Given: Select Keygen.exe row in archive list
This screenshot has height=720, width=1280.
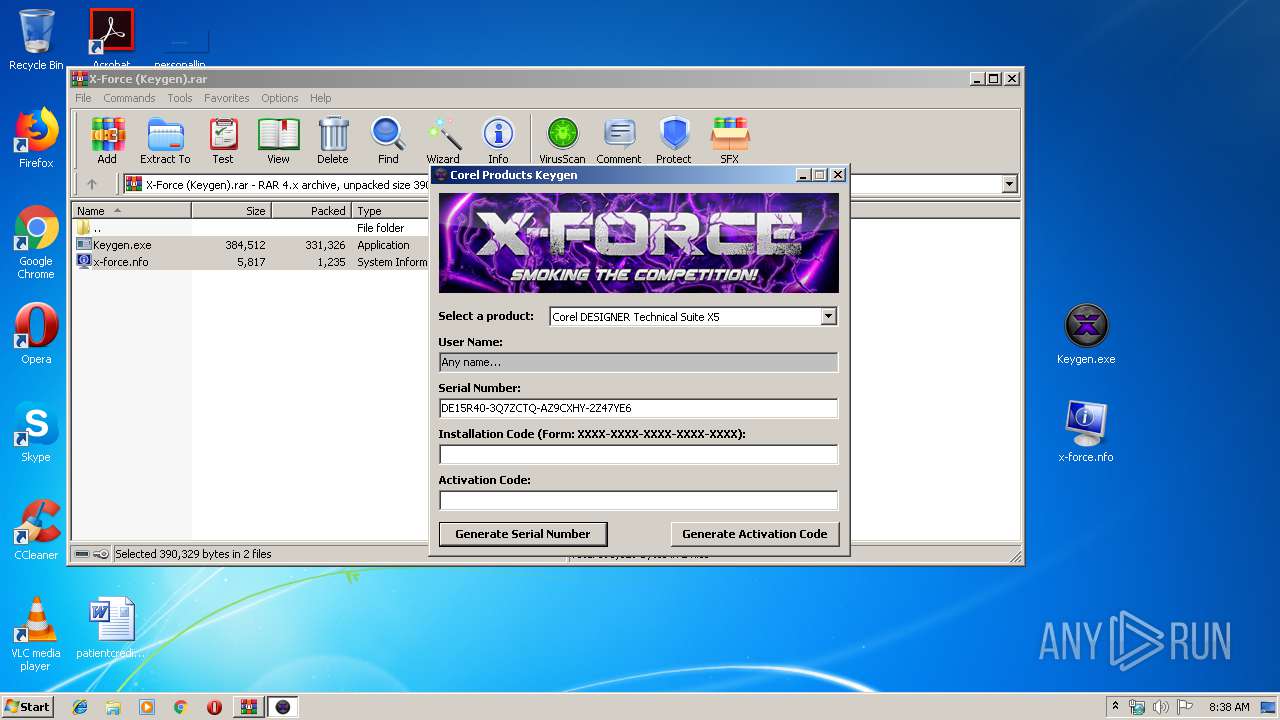Looking at the screenshot, I should (x=251, y=245).
